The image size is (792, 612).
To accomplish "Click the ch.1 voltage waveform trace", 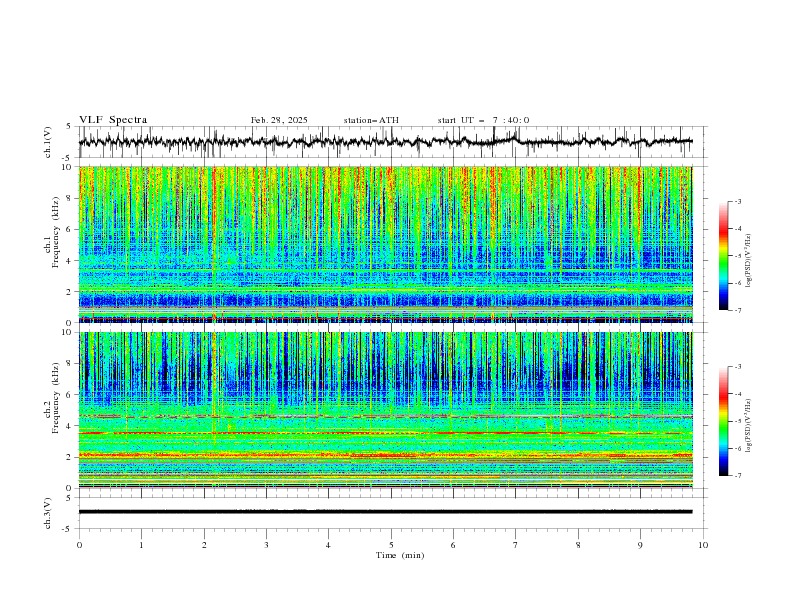I will (x=386, y=142).
